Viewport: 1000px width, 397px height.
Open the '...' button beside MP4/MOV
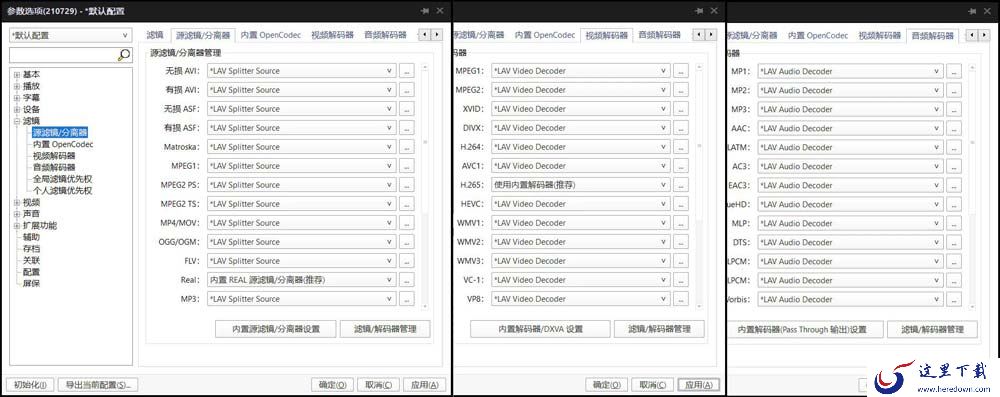pos(407,223)
